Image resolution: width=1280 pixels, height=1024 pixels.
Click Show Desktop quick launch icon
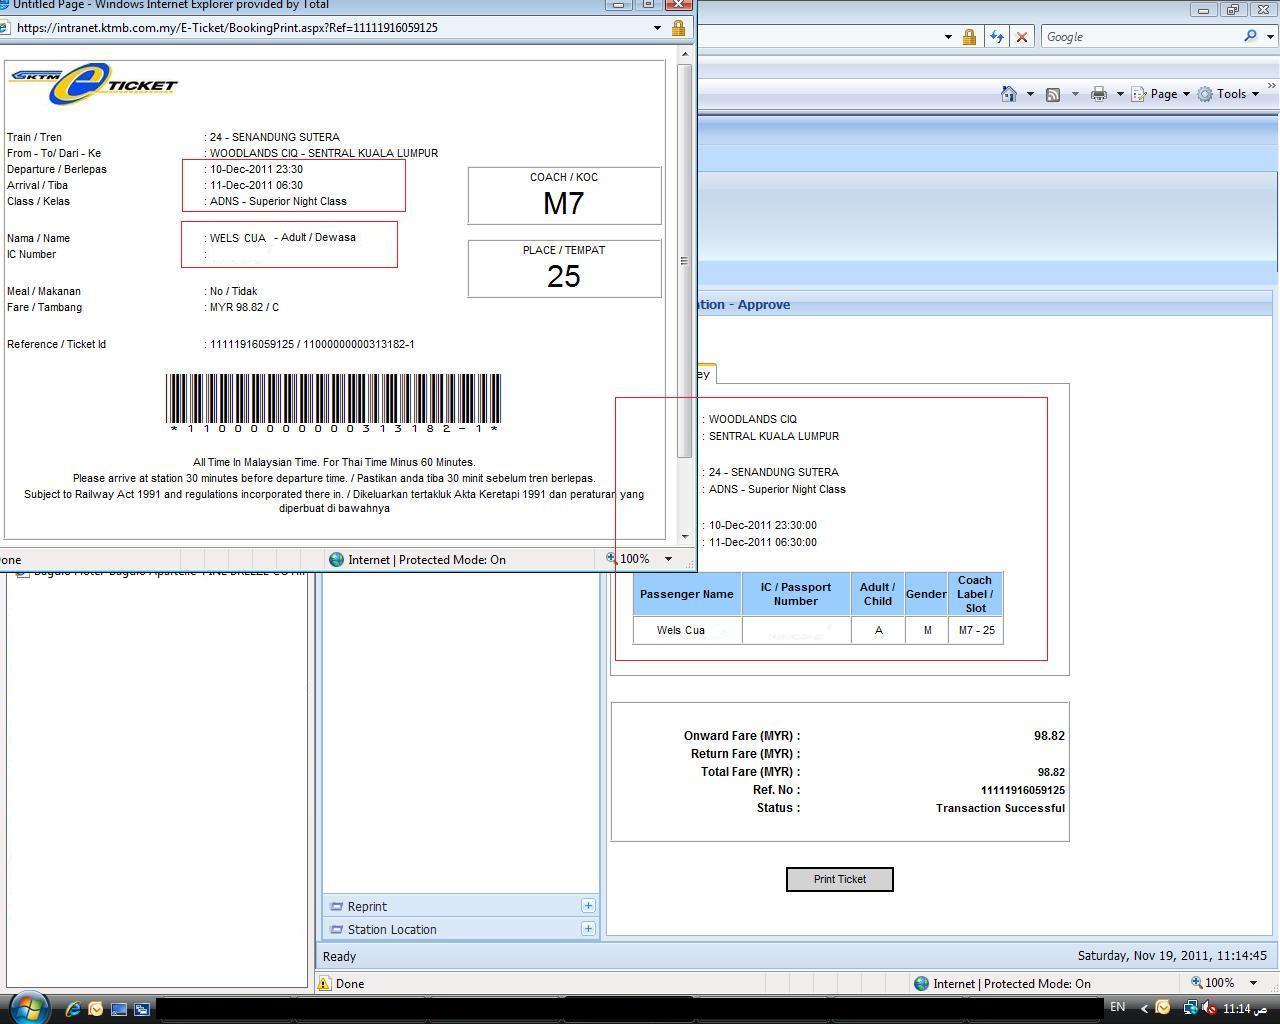[118, 1009]
